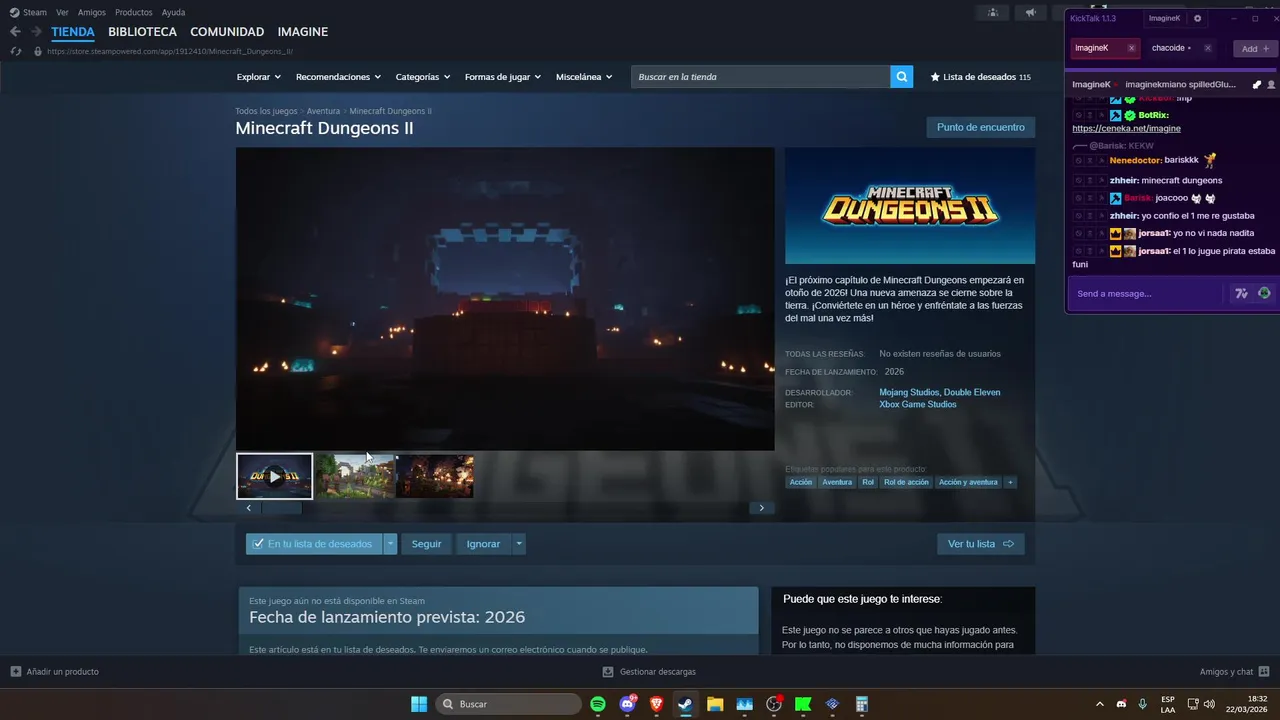Image resolution: width=1280 pixels, height=720 pixels.
Task: Open the Calculator from the taskbar
Action: [x=861, y=704]
